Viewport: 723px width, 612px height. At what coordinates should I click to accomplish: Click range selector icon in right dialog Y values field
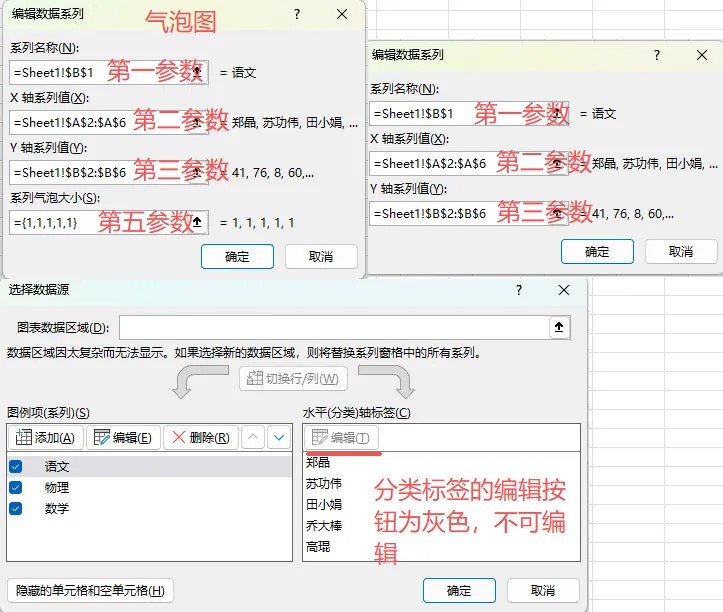[x=557, y=213]
